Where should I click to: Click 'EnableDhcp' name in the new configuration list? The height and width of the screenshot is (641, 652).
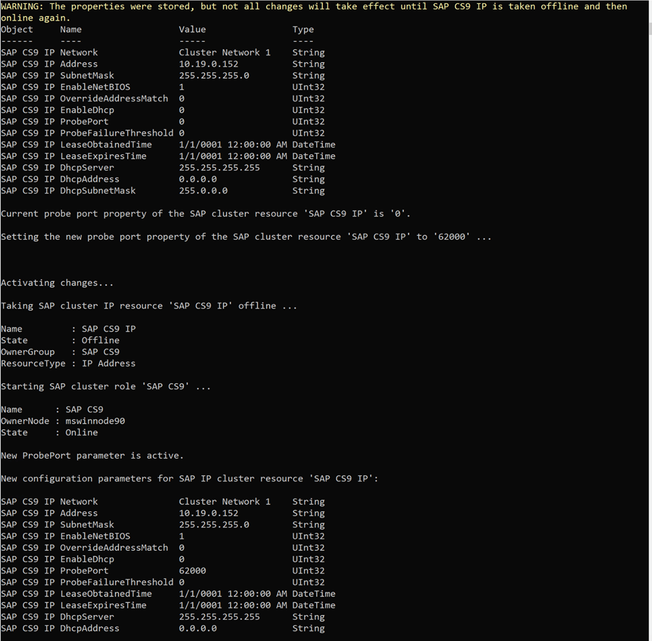(87, 560)
